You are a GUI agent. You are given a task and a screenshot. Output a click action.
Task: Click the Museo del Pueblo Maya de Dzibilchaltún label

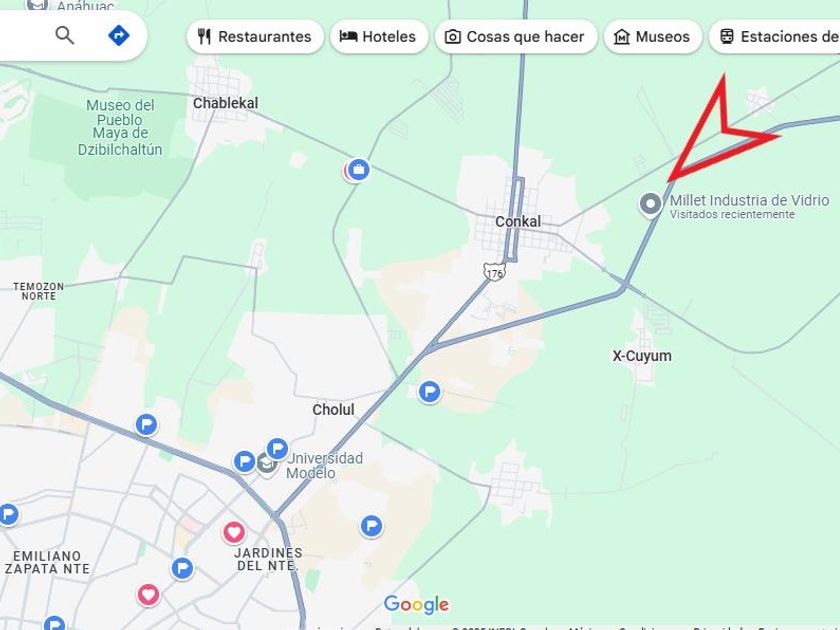119,128
